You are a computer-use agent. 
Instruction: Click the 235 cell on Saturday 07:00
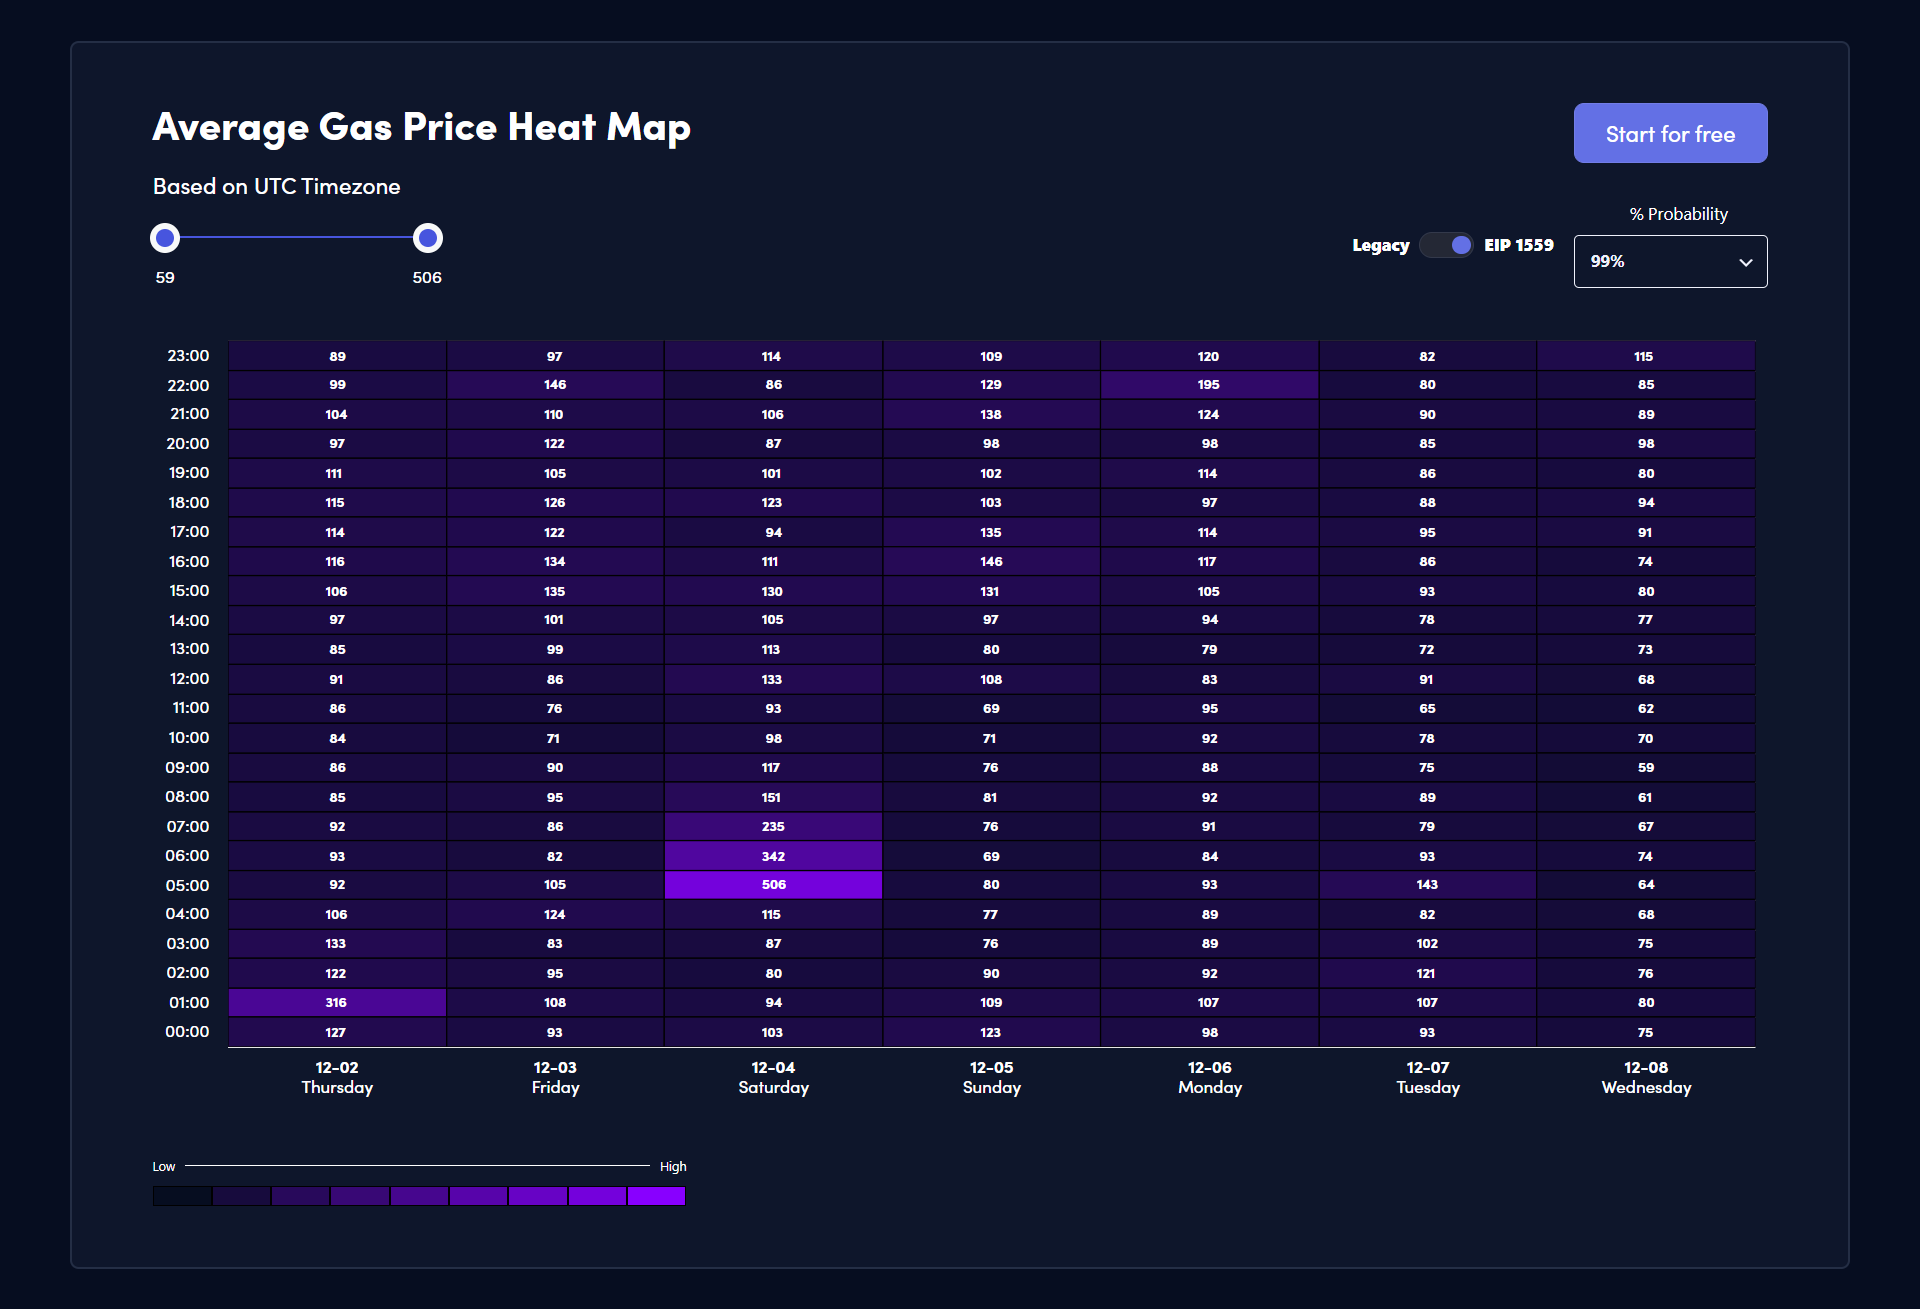click(773, 826)
